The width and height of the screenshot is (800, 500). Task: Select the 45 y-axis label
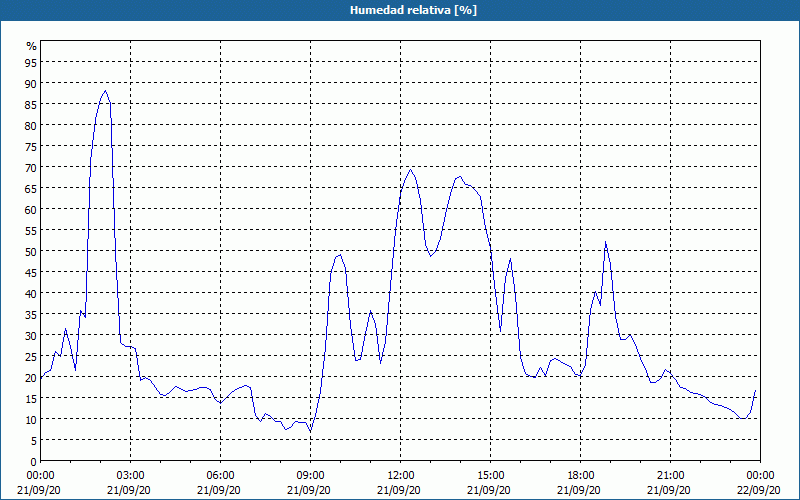(x=31, y=272)
